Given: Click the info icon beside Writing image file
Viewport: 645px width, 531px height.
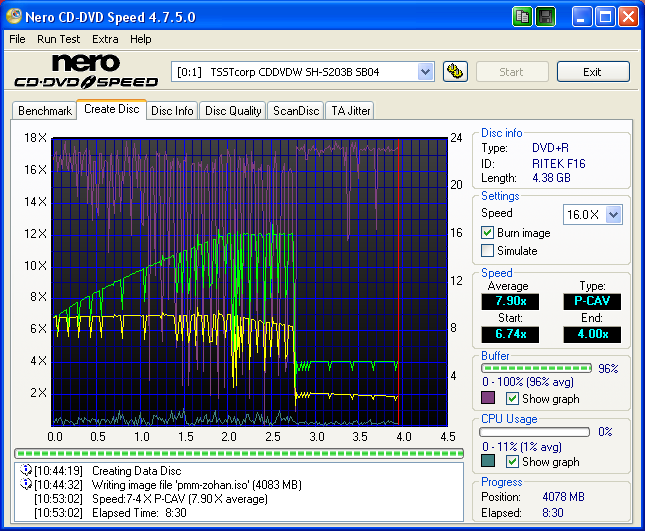Looking at the screenshot, I should [26, 484].
